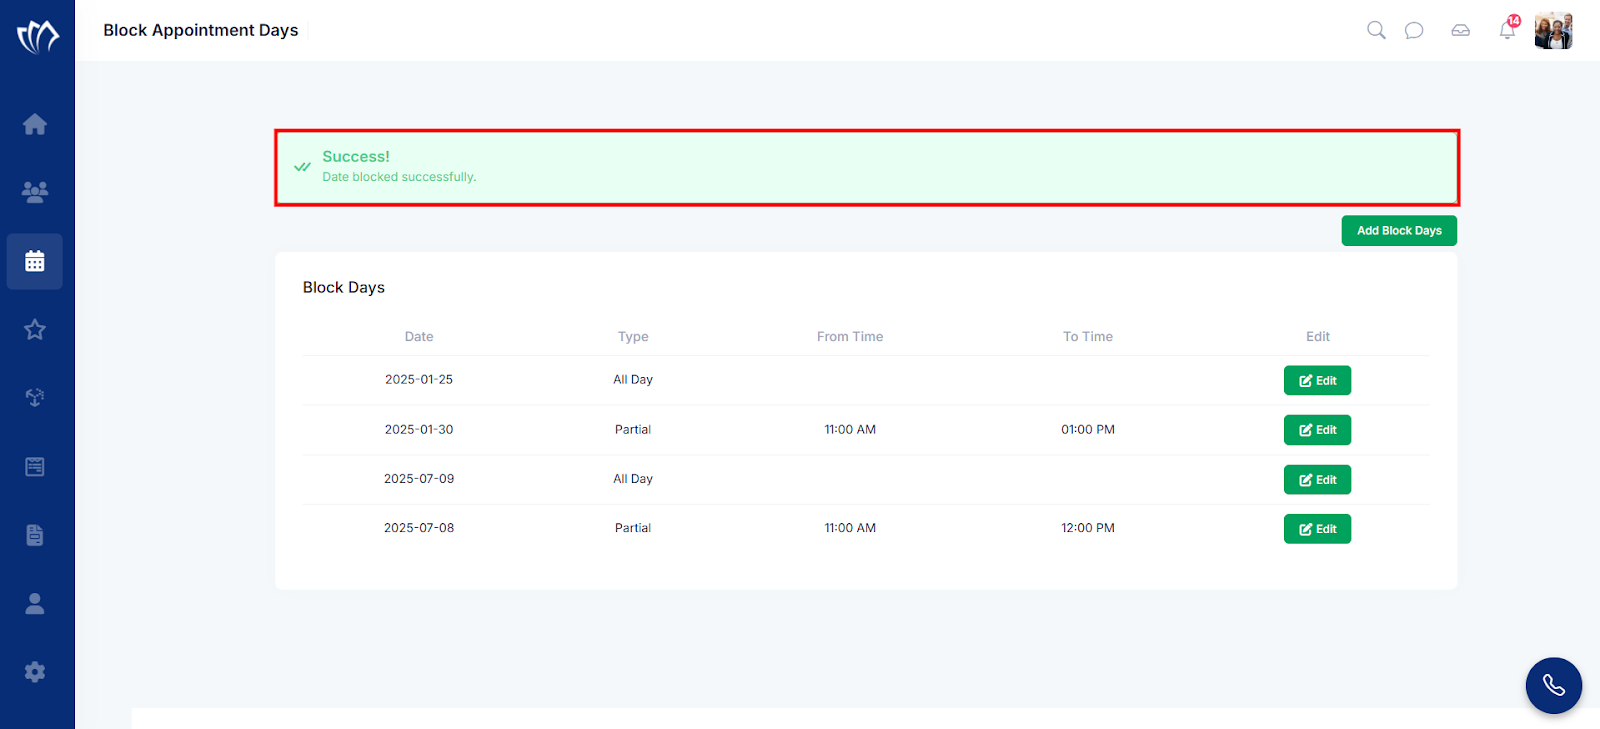Click the floating phone call button
The height and width of the screenshot is (729, 1600).
coord(1554,685)
